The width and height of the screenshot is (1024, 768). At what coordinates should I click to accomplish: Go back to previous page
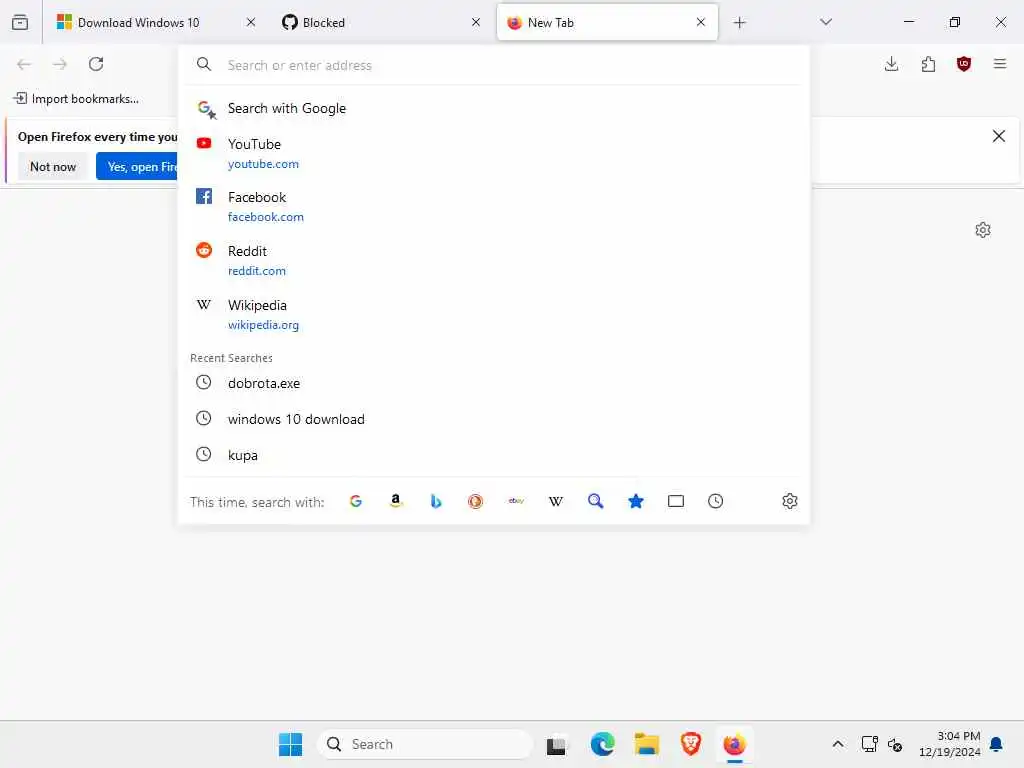pyautogui.click(x=24, y=64)
